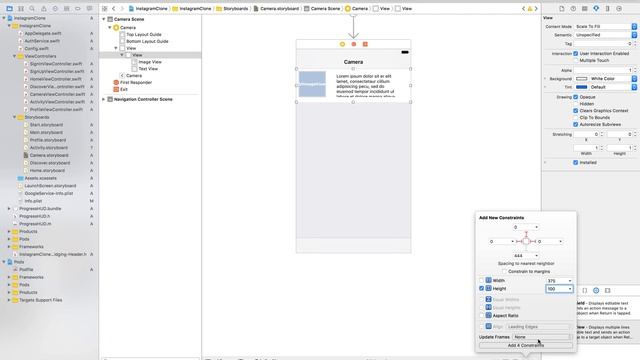
Task: Show the File inspector
Action: [x=562, y=8]
